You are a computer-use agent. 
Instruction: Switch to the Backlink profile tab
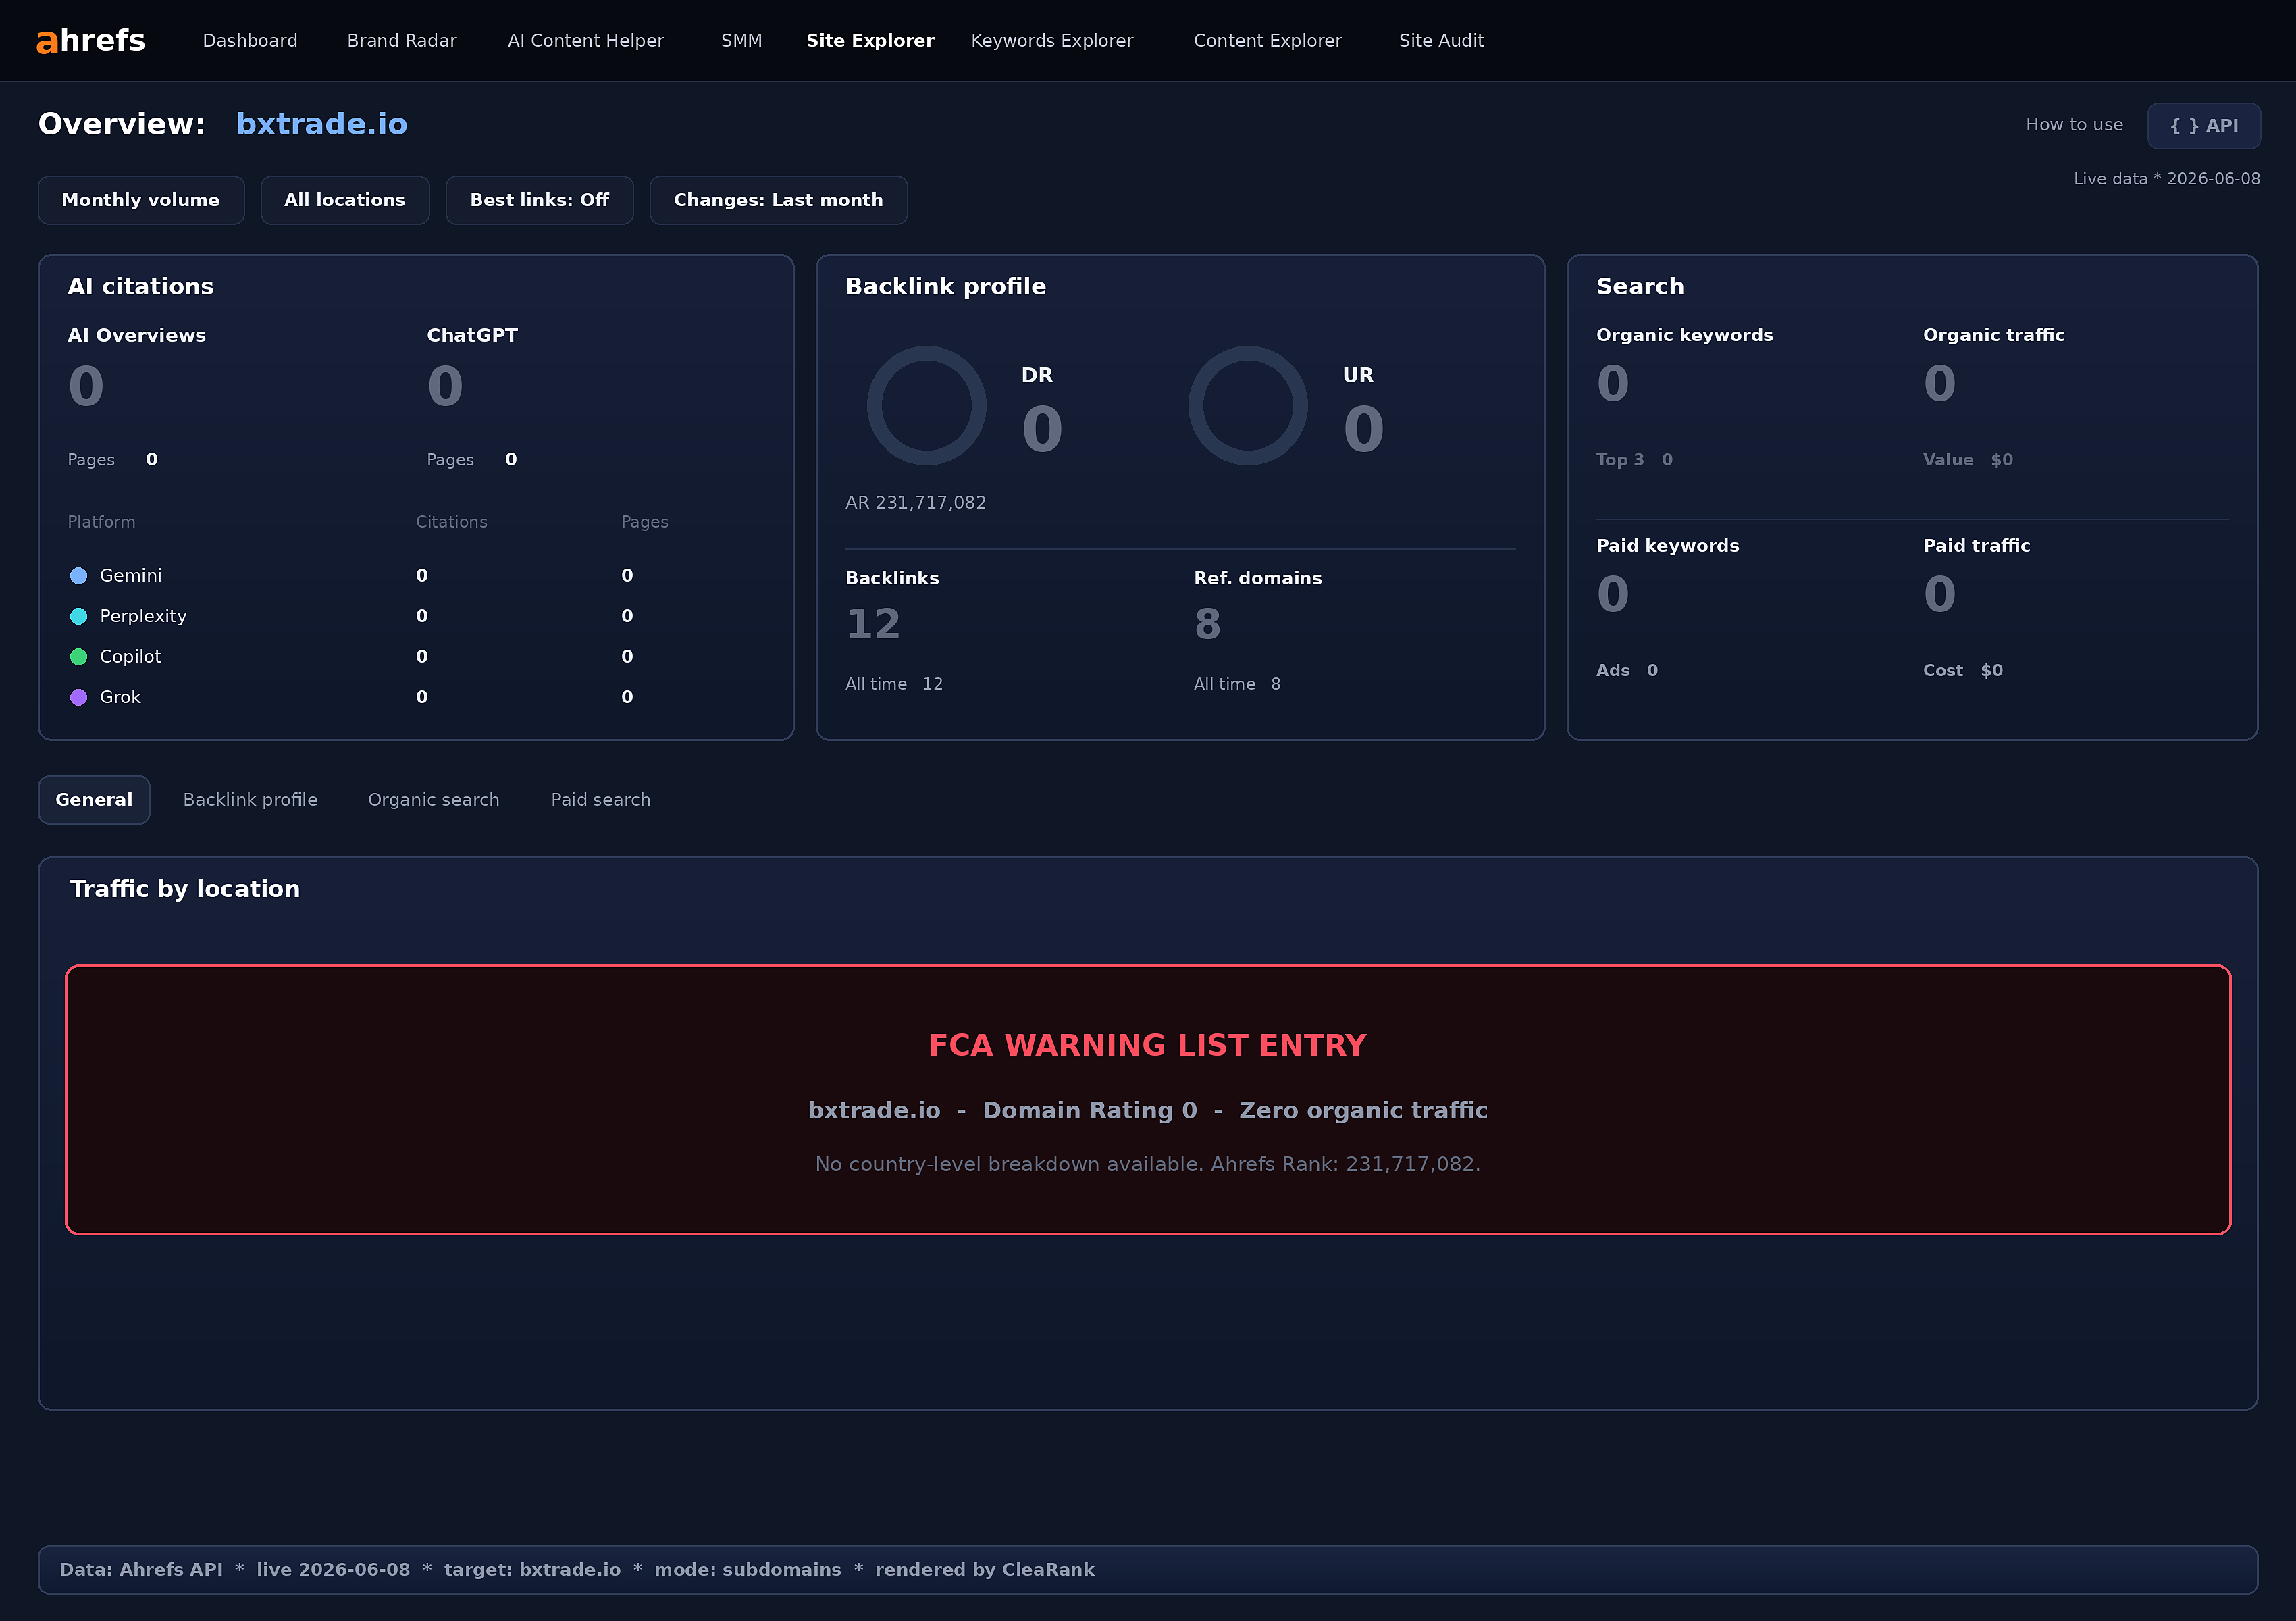[x=250, y=800]
